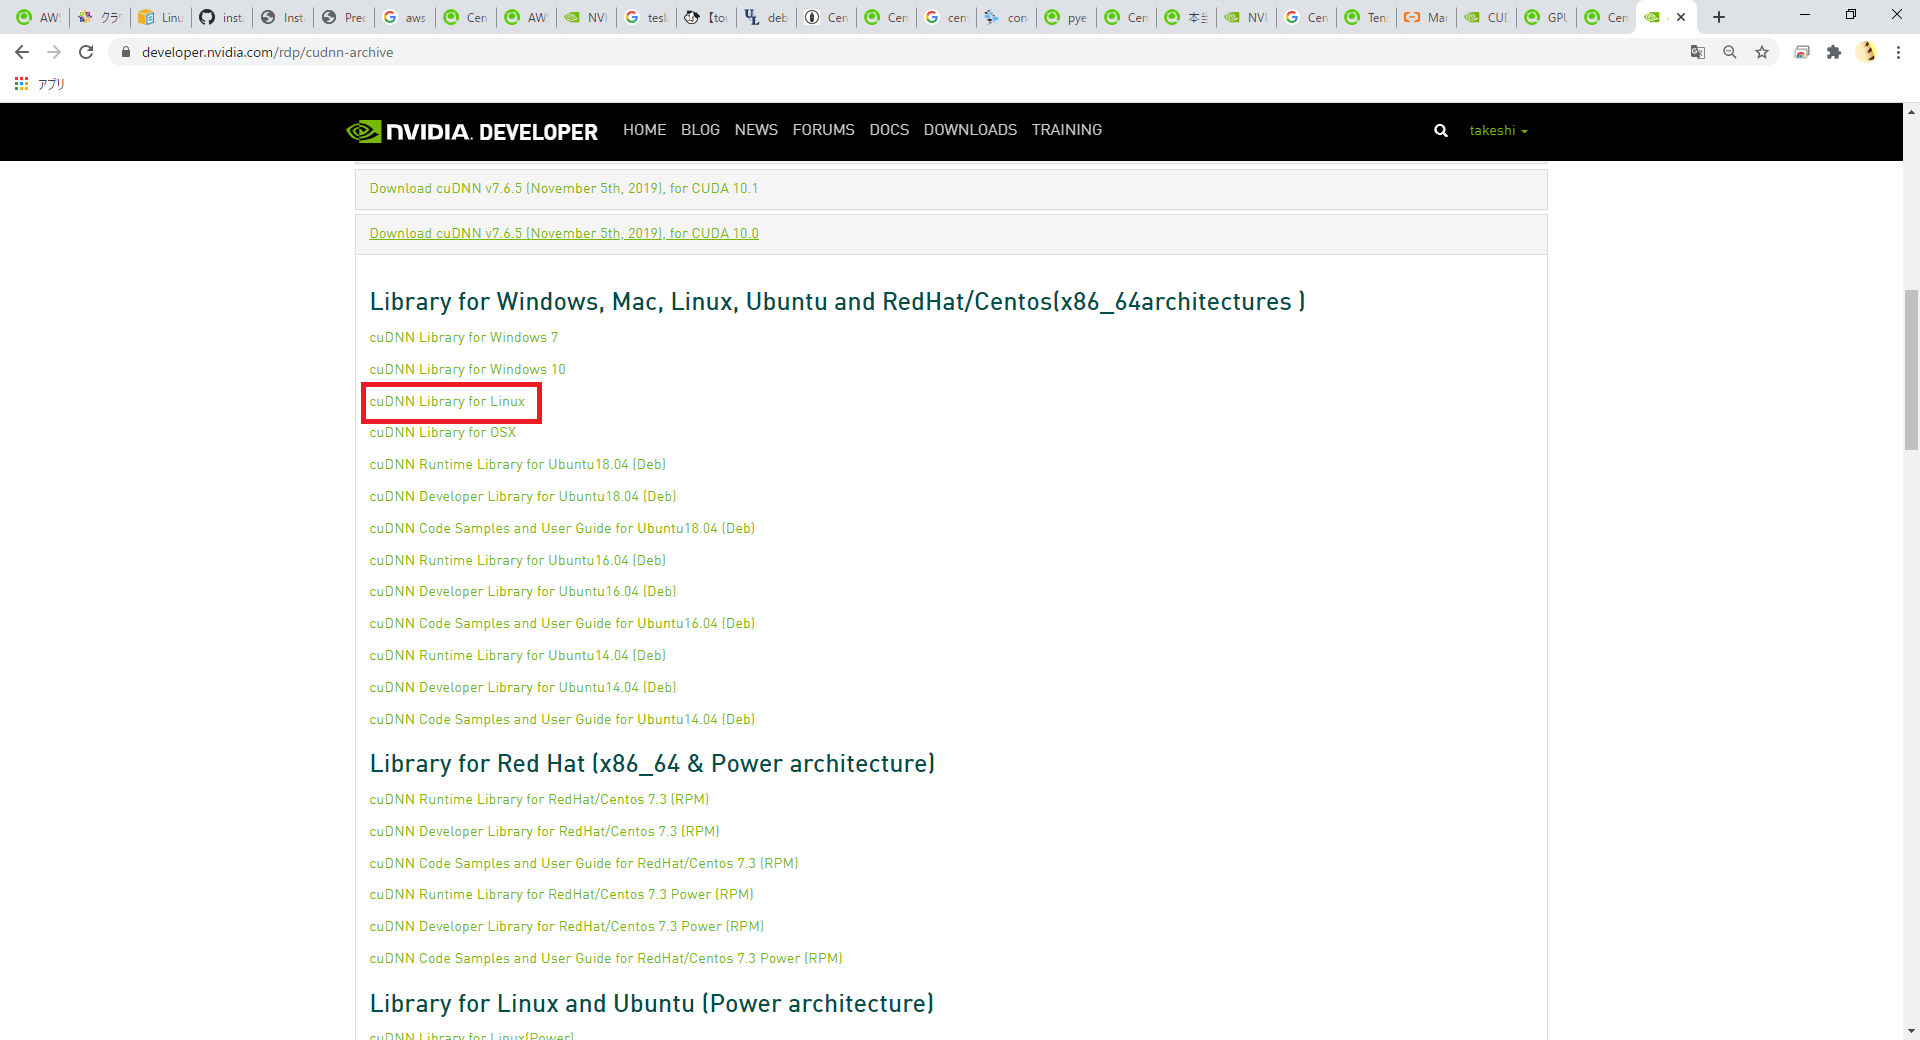Download cuDNN Library for Windows 10

[x=467, y=370]
